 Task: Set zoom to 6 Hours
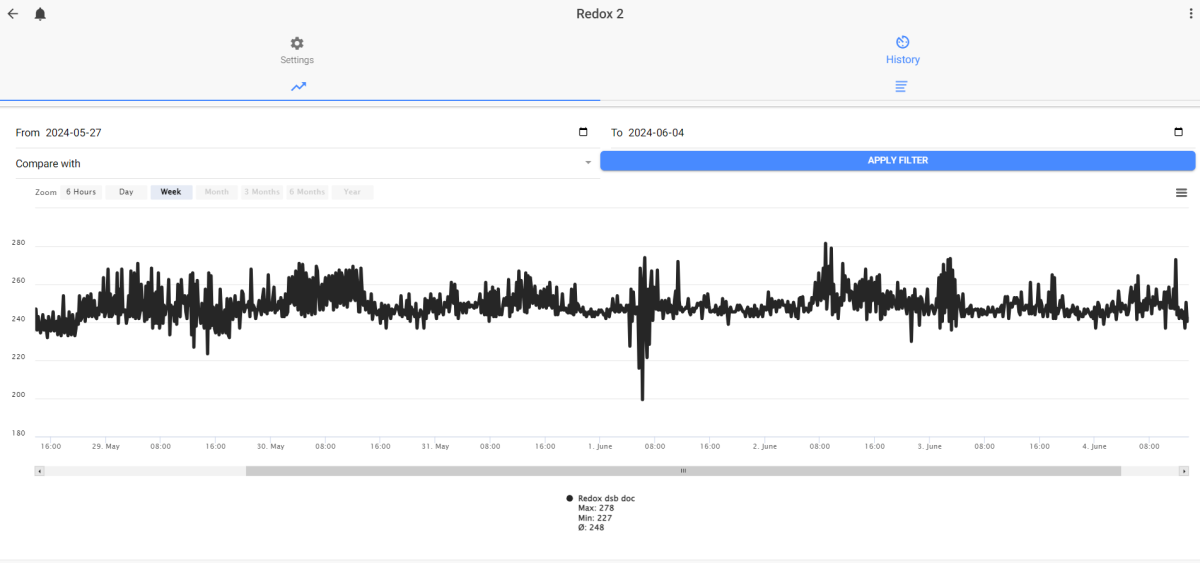(81, 192)
